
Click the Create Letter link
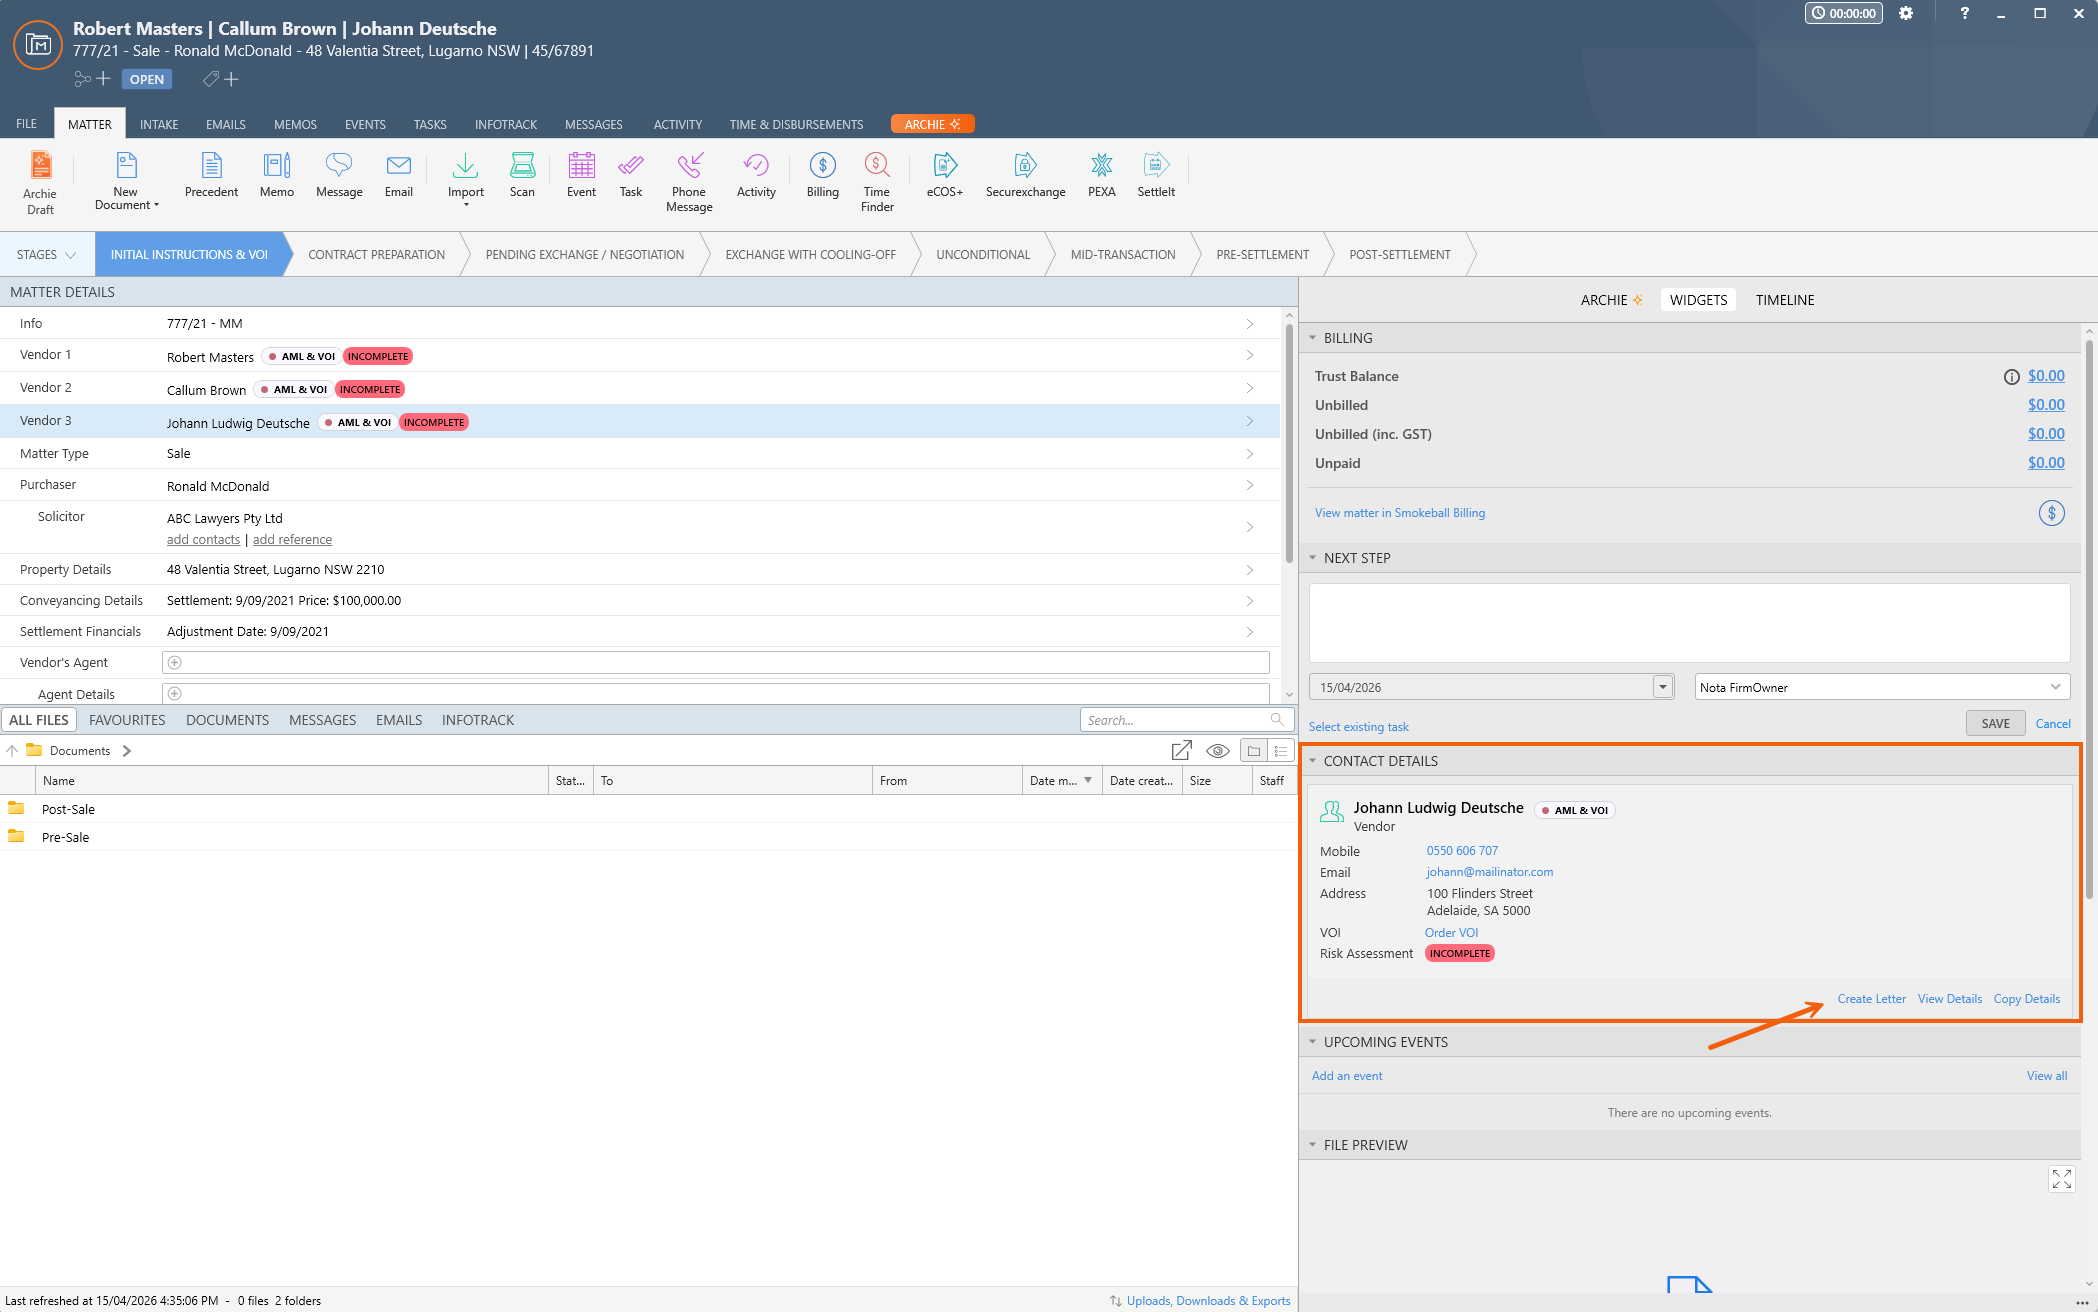[1871, 999]
